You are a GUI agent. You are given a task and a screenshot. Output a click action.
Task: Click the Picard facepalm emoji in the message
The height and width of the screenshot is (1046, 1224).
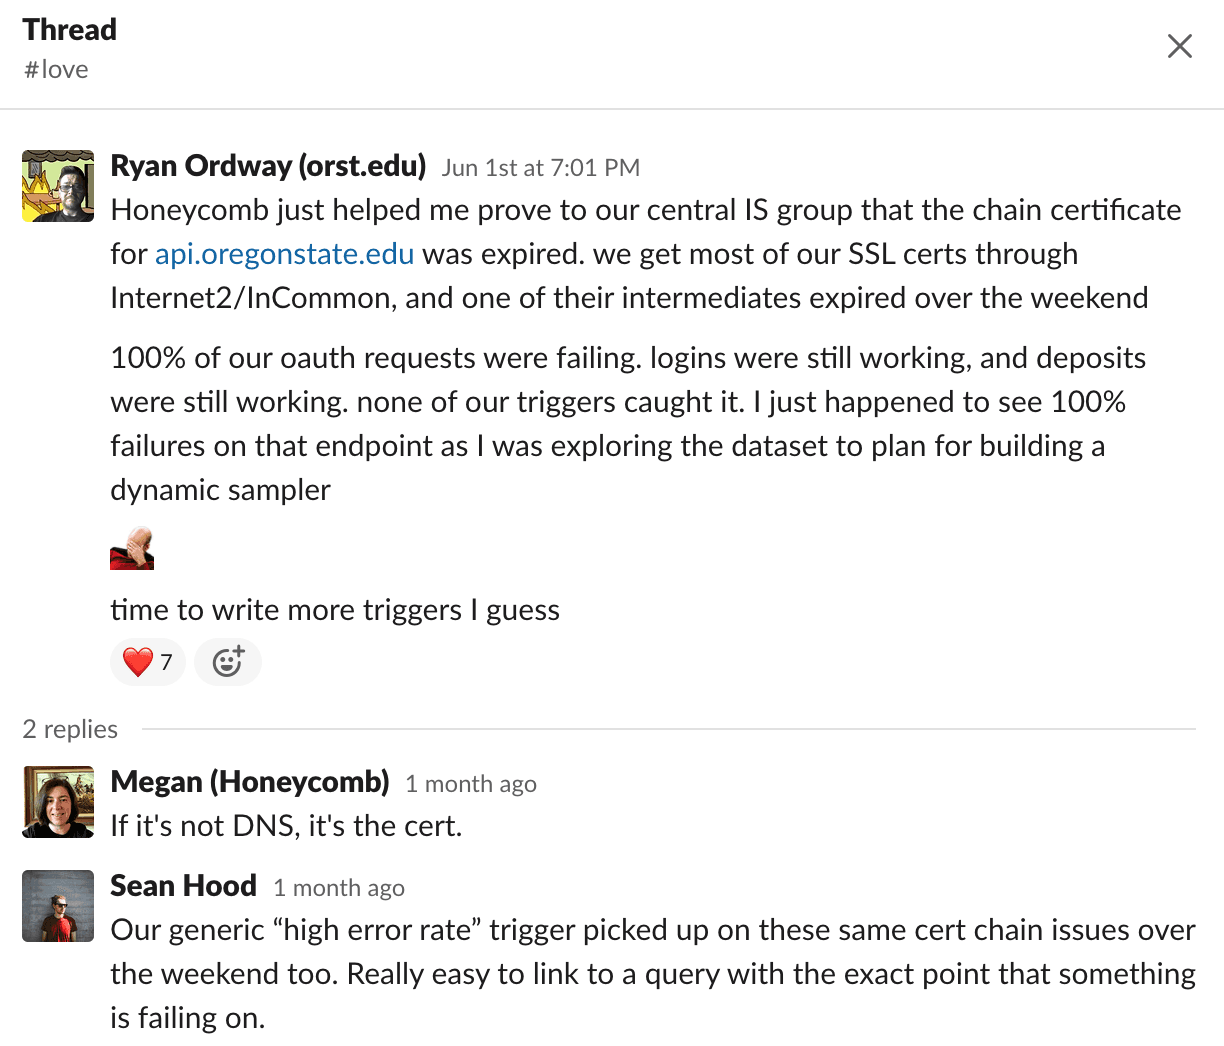coord(131,548)
